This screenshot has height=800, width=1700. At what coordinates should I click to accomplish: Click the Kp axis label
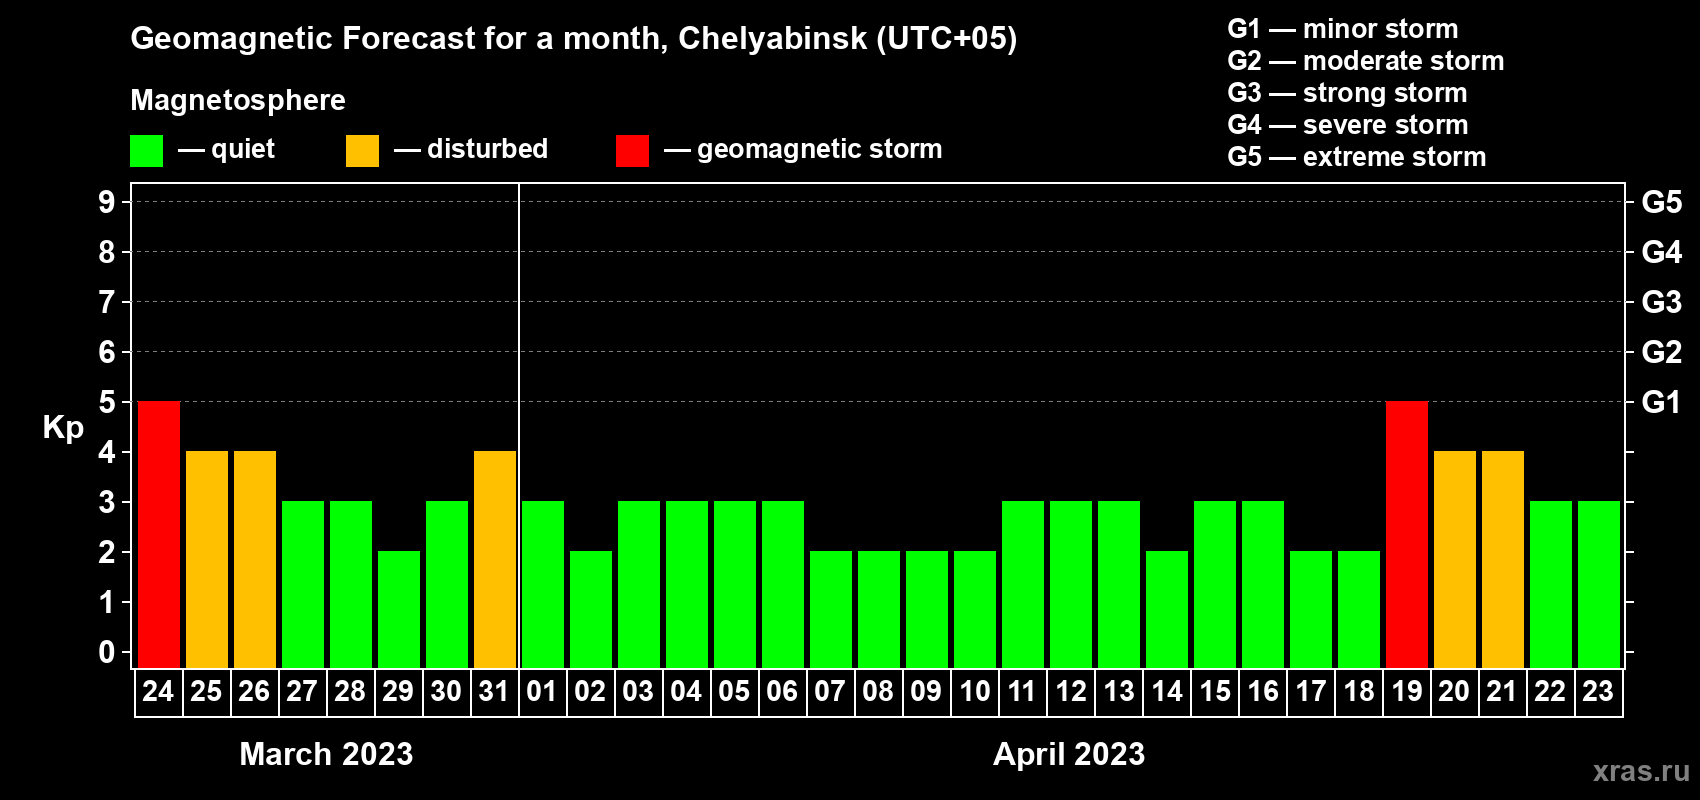pos(63,428)
